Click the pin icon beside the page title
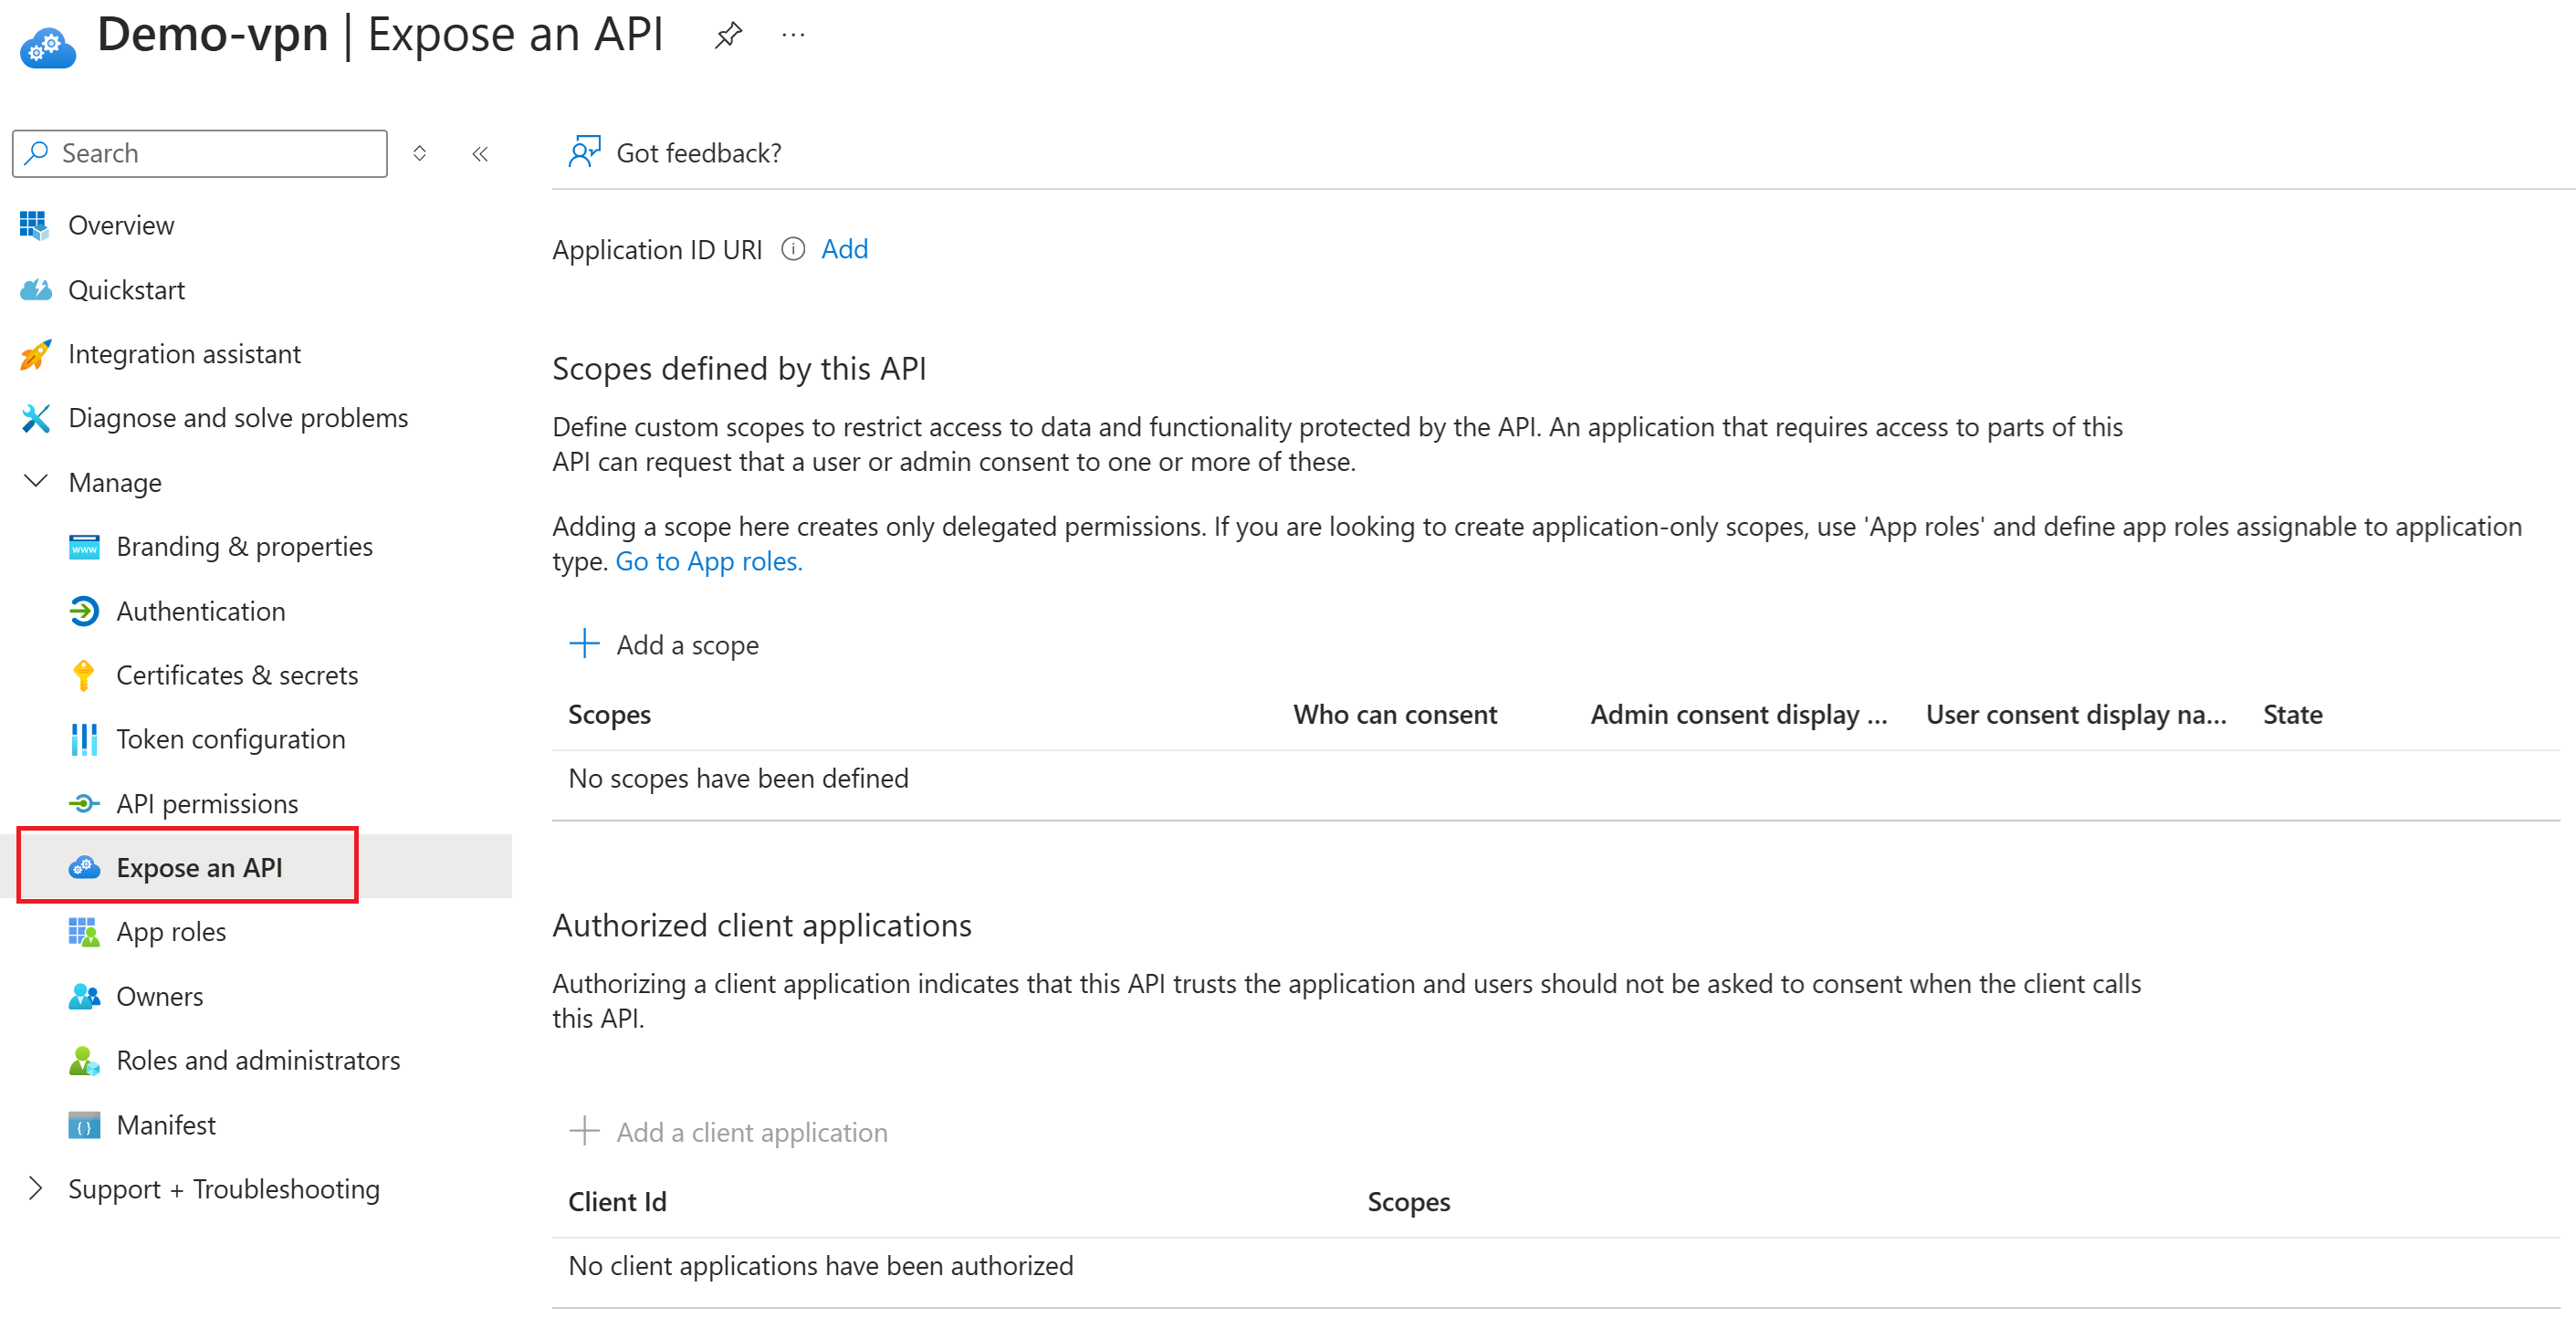The height and width of the screenshot is (1318, 2576). point(728,36)
